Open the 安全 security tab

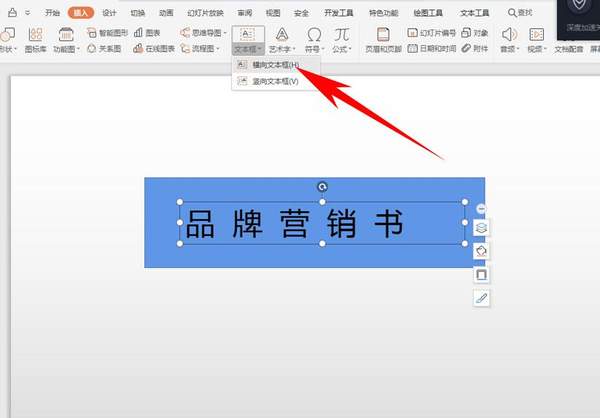coord(301,13)
